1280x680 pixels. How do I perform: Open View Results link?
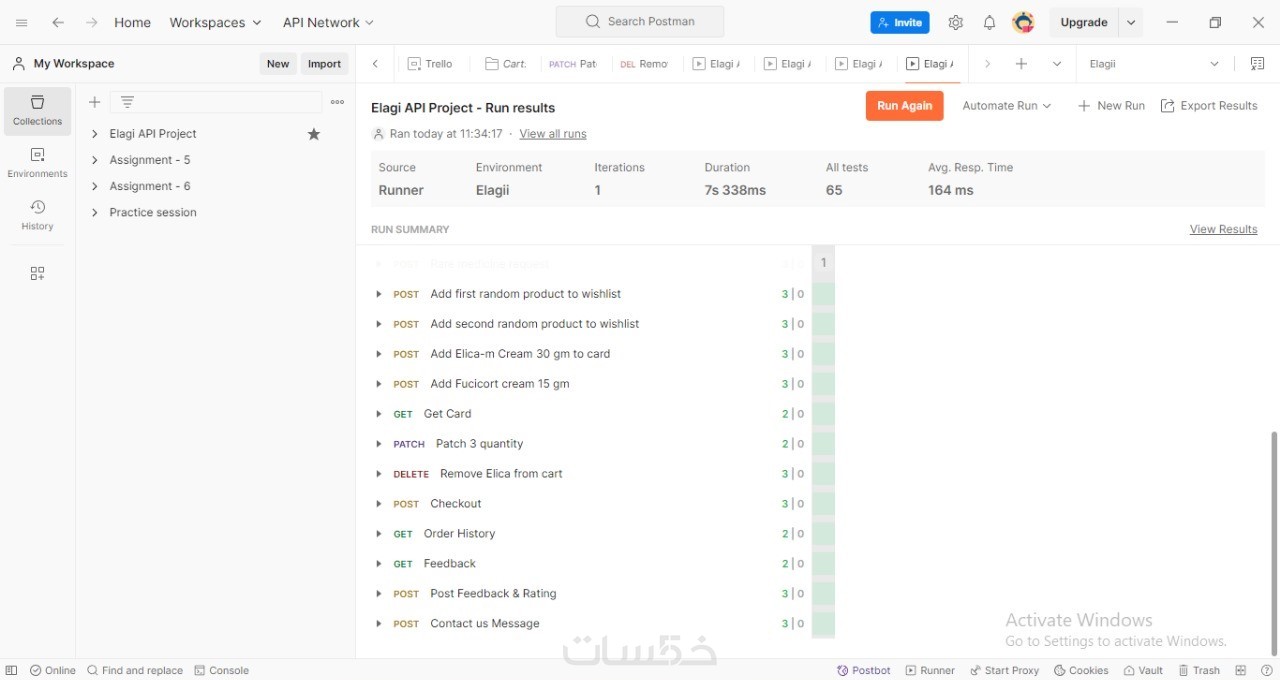[1224, 230]
